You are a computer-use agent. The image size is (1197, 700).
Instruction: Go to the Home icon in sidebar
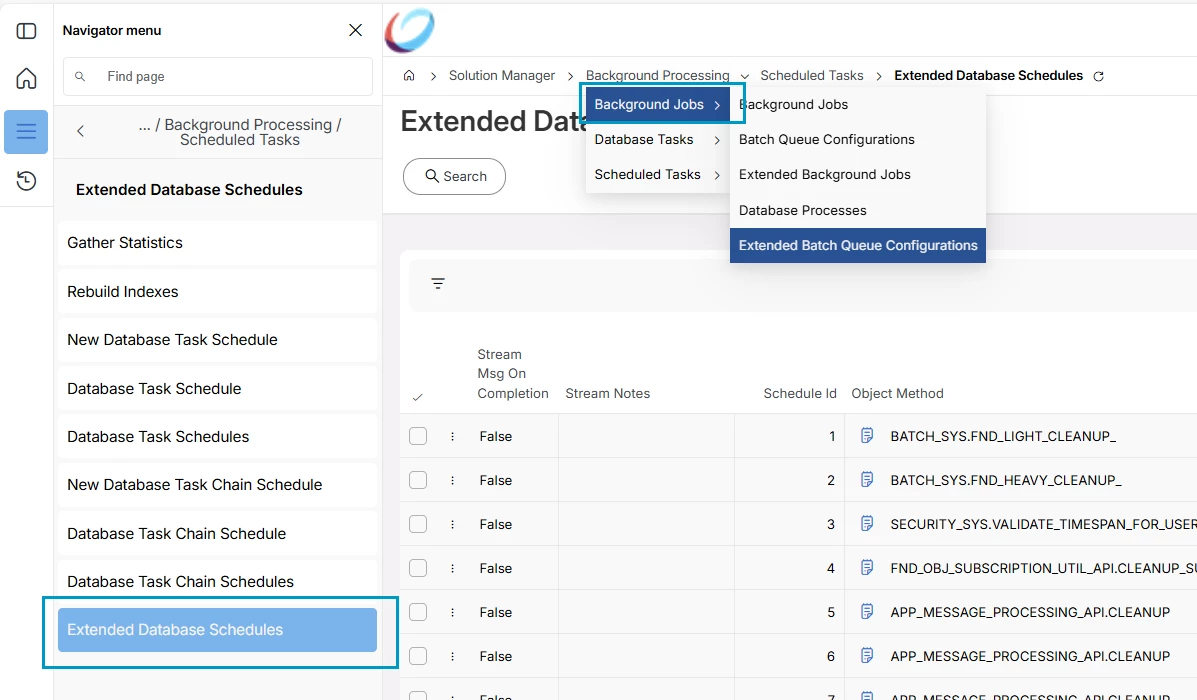pos(26,78)
